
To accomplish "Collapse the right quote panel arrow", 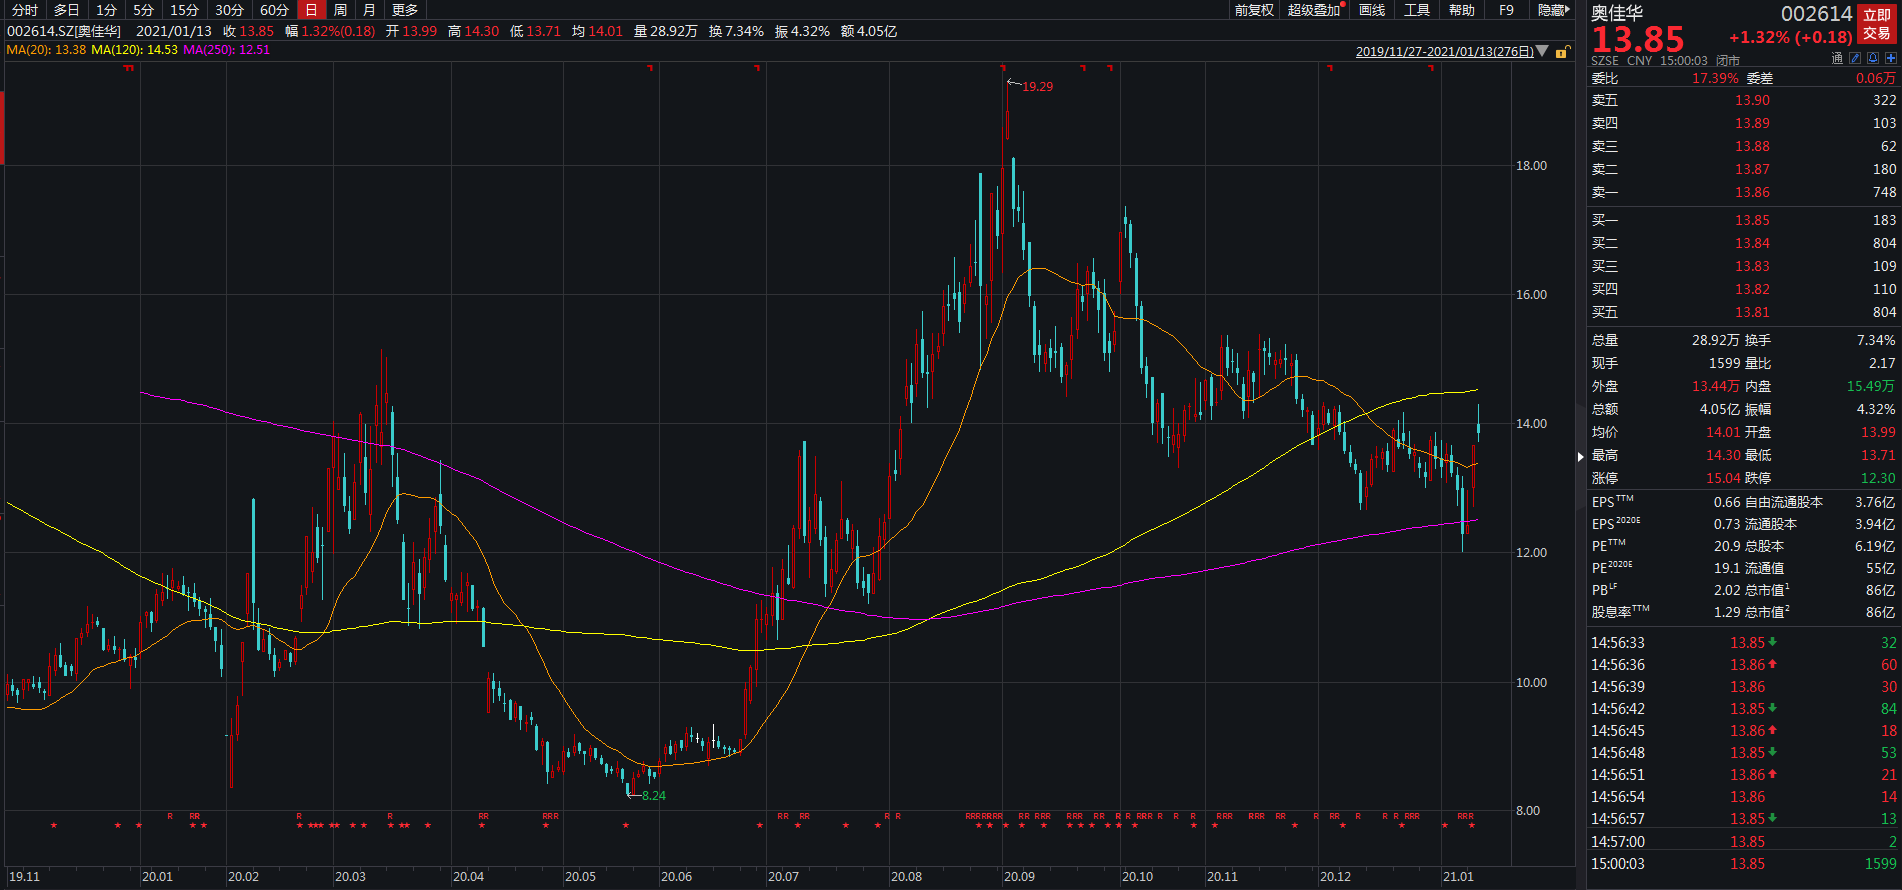I will click(1581, 457).
